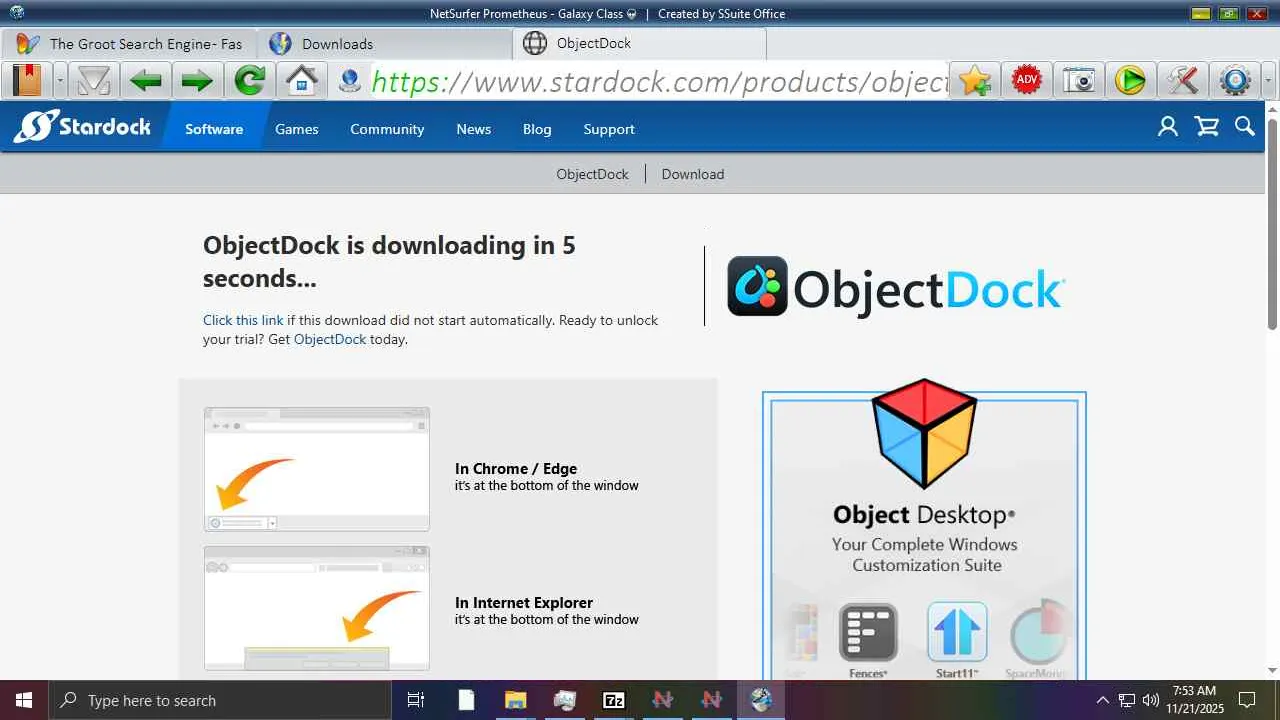Go back with the green left arrow
The height and width of the screenshot is (720, 1280).
(x=146, y=79)
